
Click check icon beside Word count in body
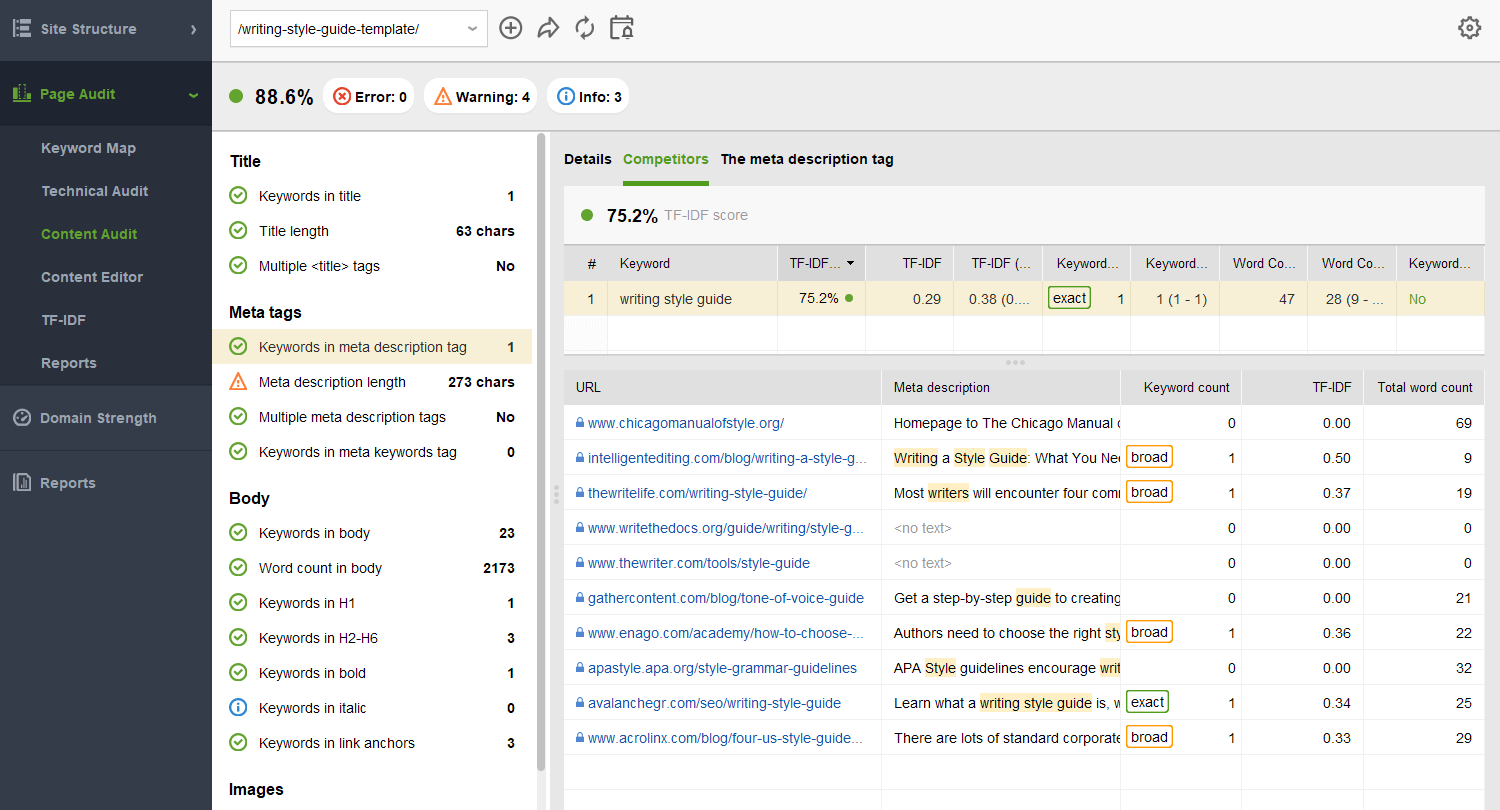(238, 568)
